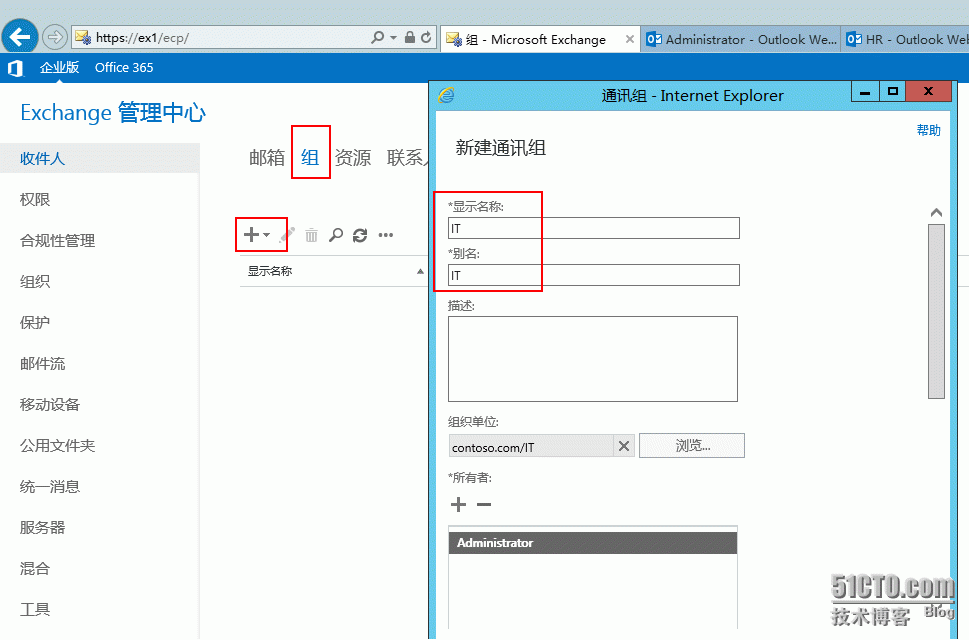
Task: Click the address bar refresh icon
Action: (426, 37)
